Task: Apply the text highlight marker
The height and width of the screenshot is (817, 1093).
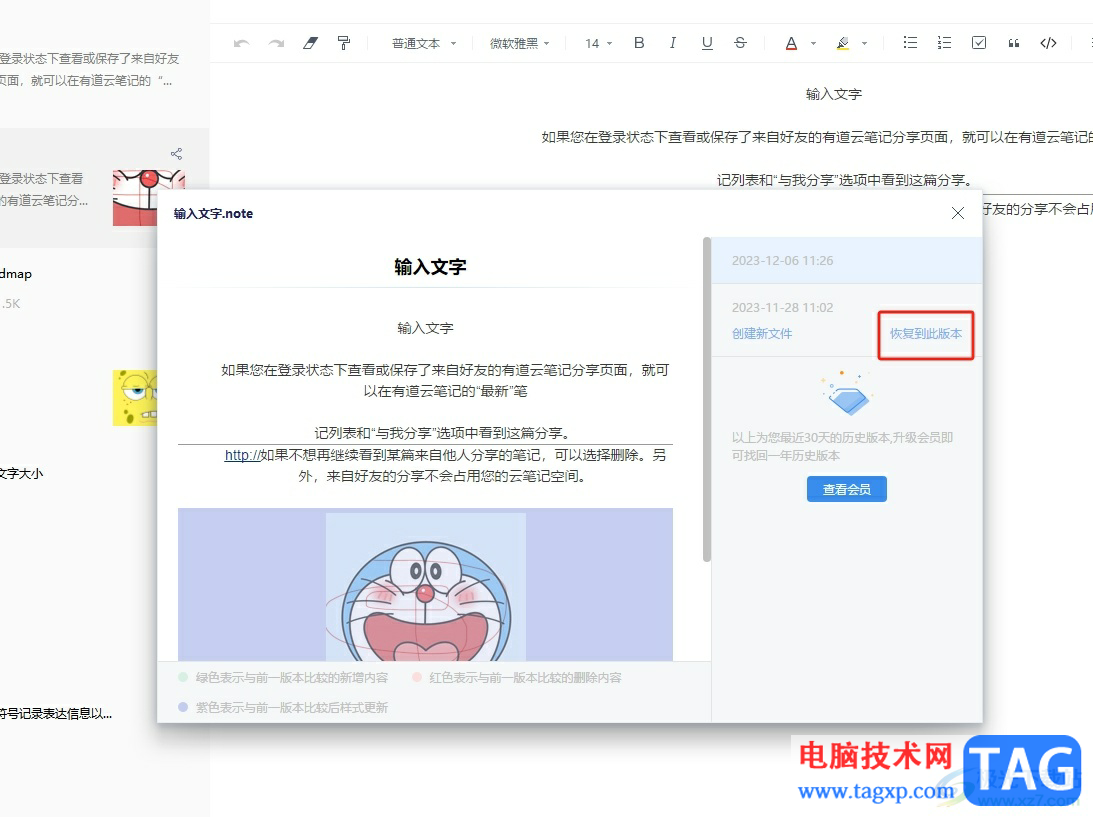Action: pos(843,43)
